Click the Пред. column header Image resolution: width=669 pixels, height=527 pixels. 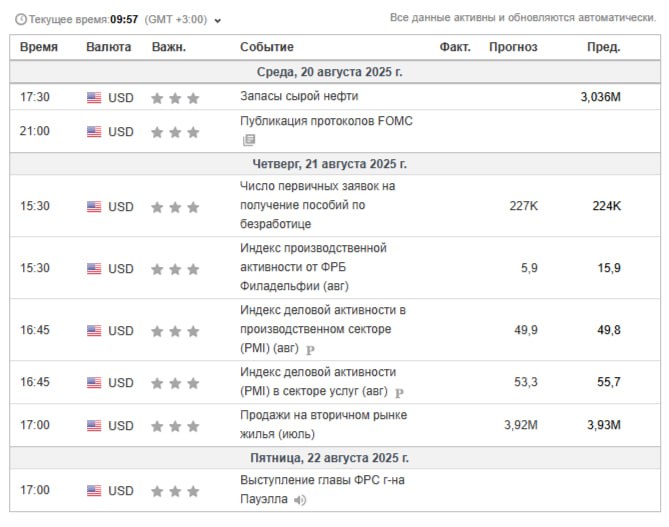coord(604,47)
